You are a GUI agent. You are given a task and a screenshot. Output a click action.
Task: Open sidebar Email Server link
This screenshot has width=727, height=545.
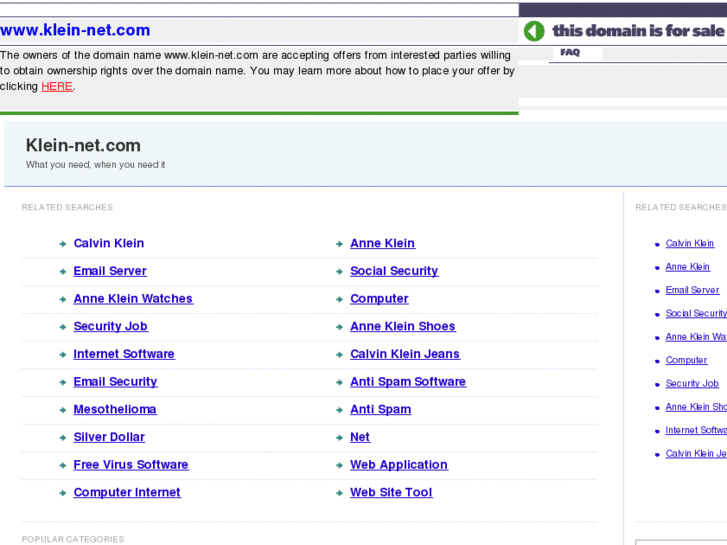click(692, 290)
